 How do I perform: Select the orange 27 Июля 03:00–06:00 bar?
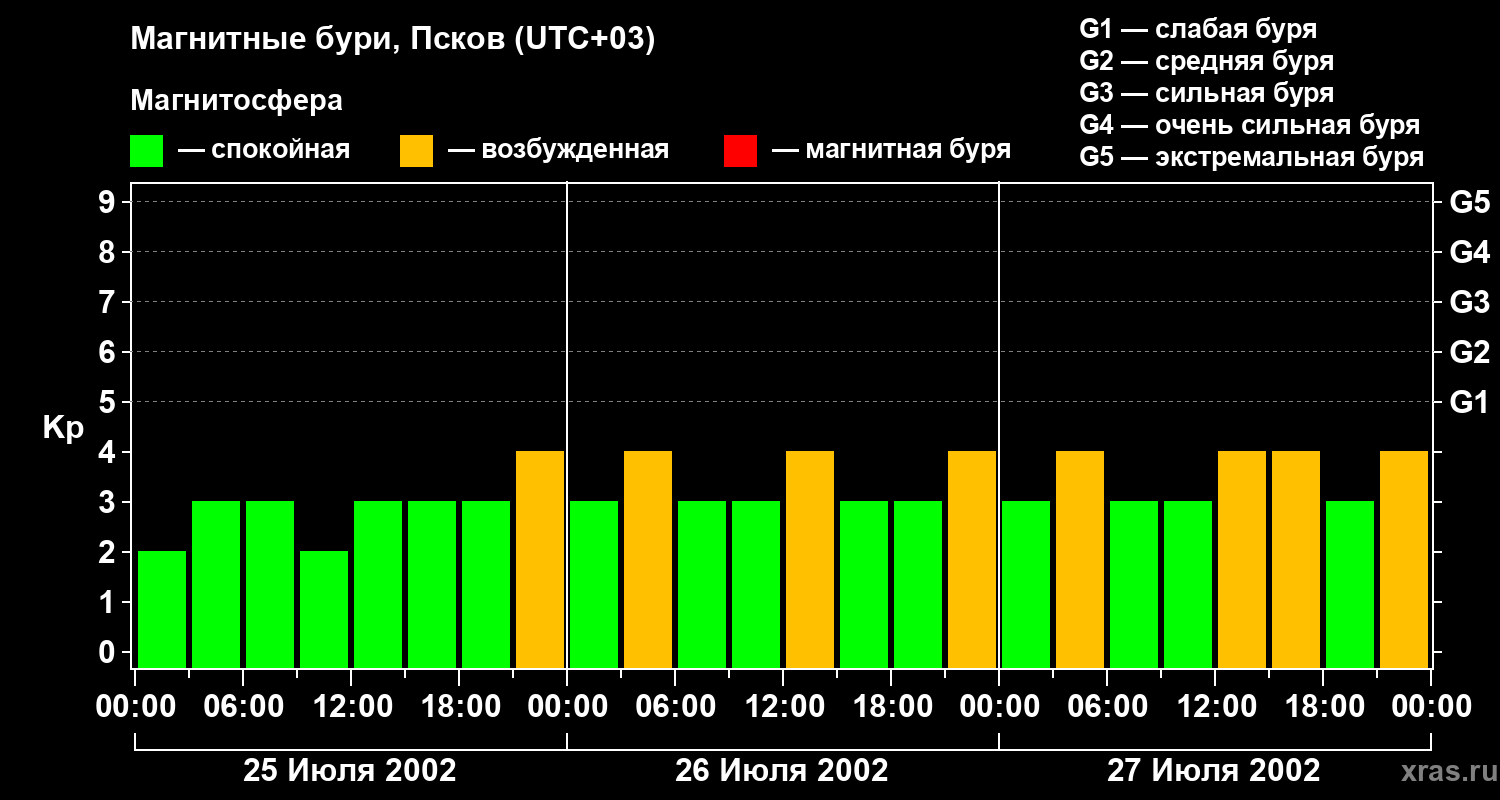tap(1080, 559)
